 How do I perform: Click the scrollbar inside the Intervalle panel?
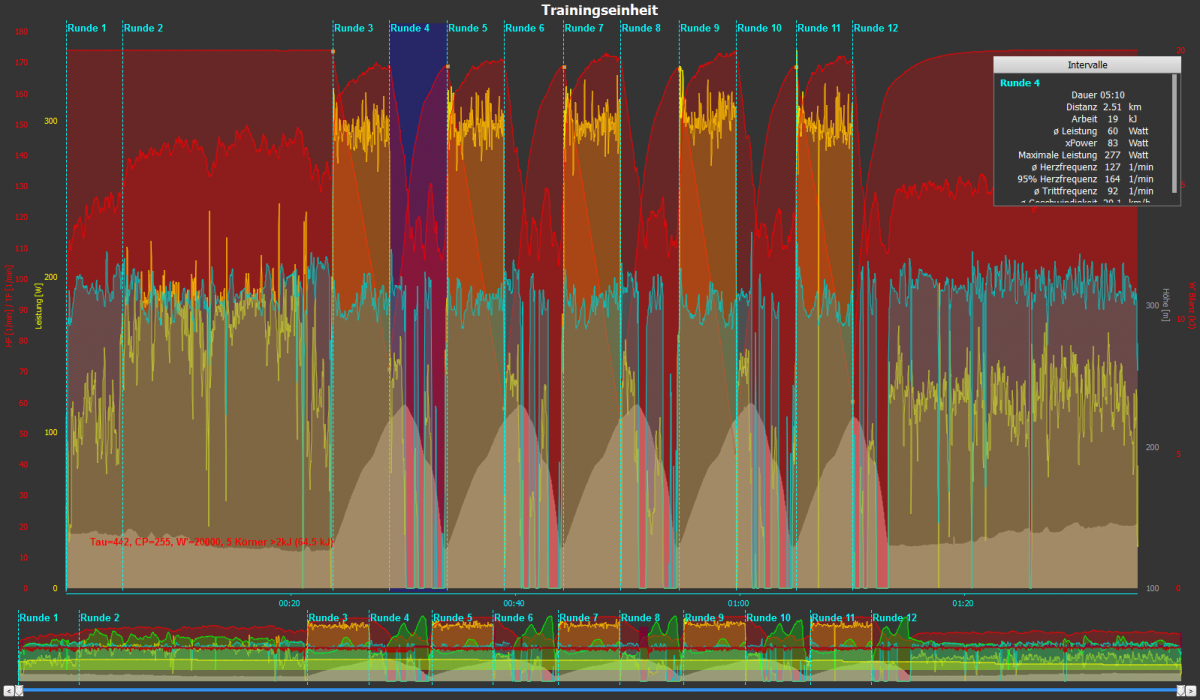1175,130
